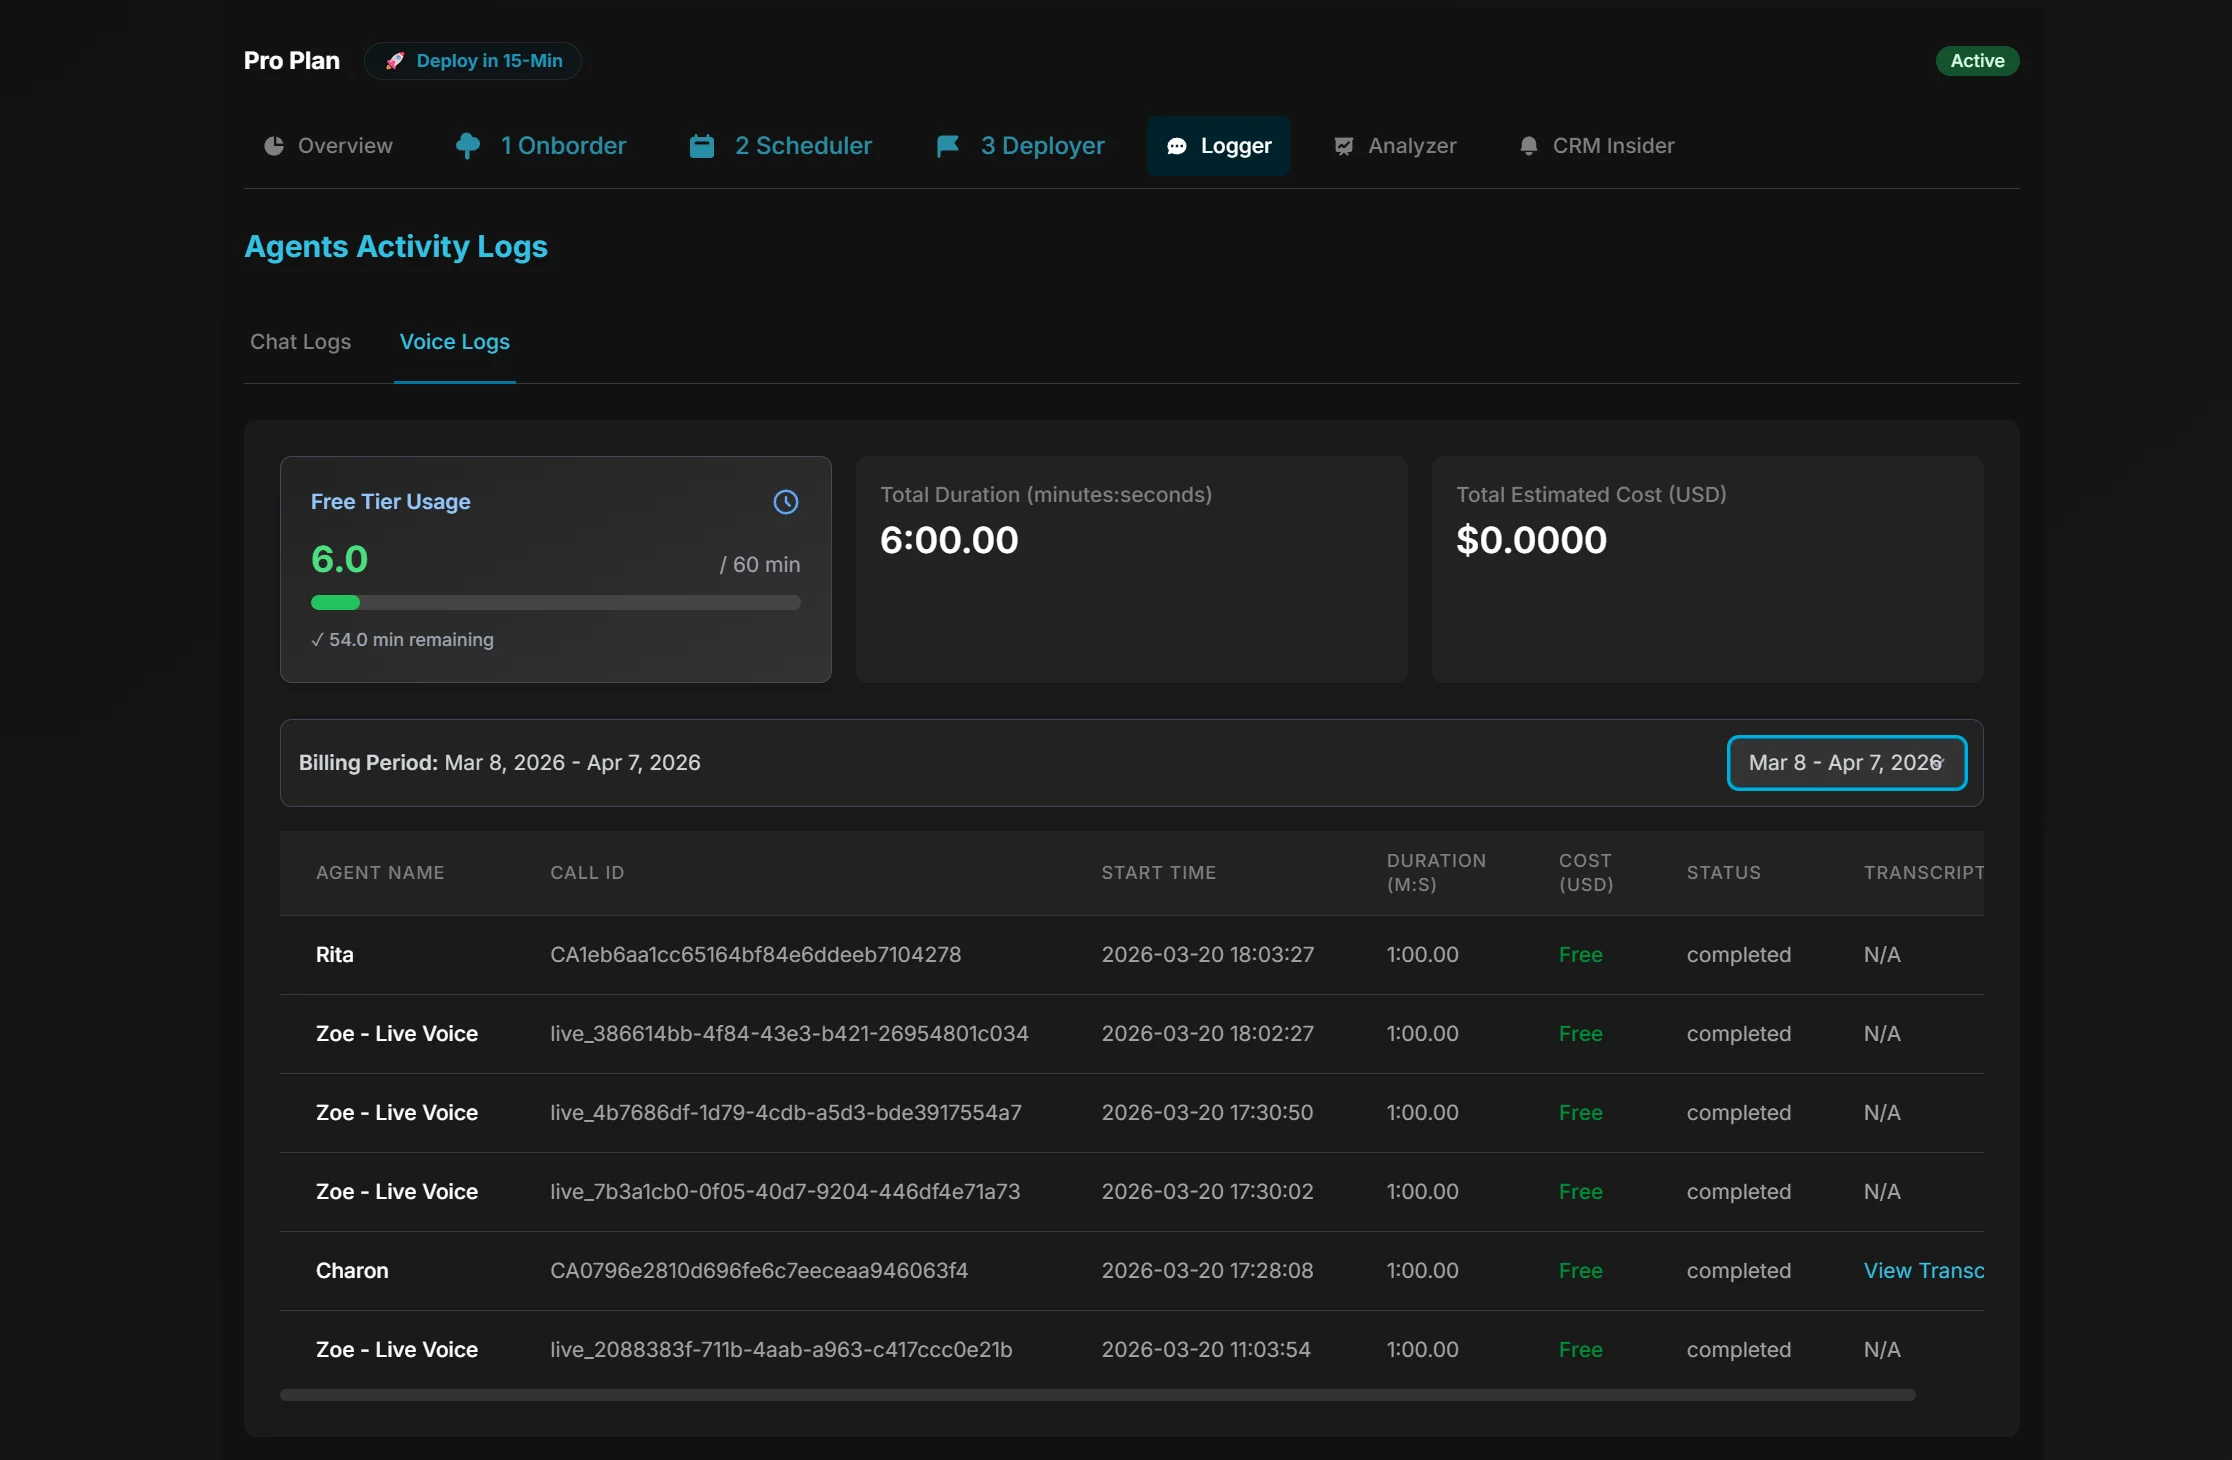
Task: Click the Active status badge
Action: 1977,61
